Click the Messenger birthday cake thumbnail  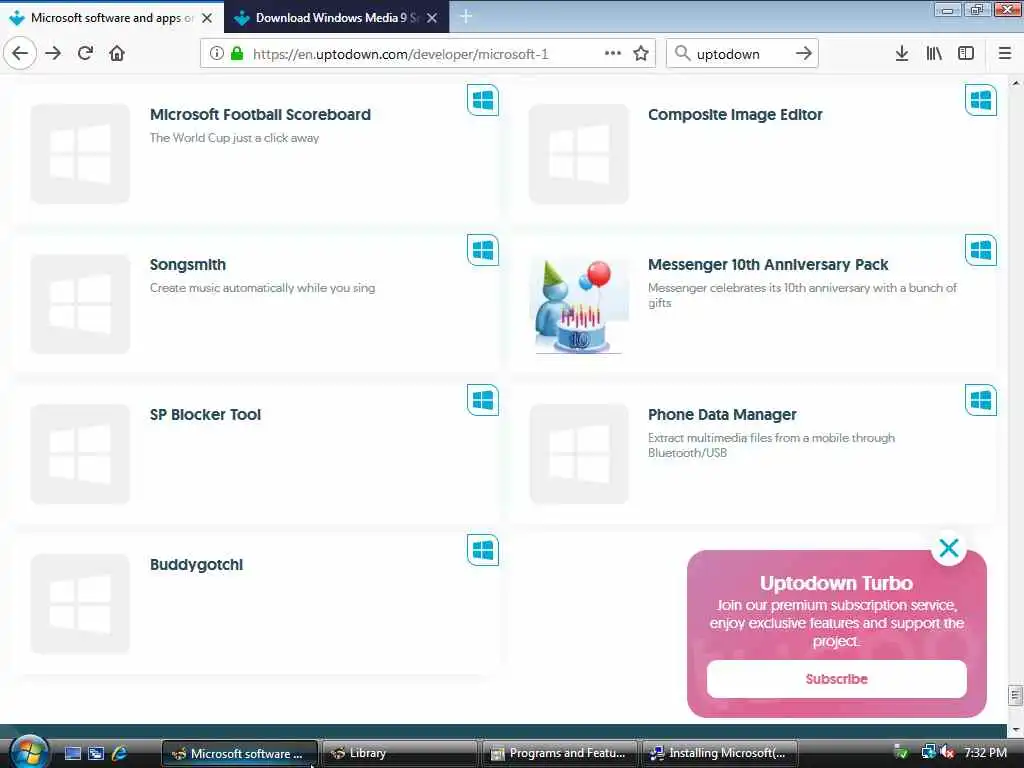pyautogui.click(x=579, y=304)
